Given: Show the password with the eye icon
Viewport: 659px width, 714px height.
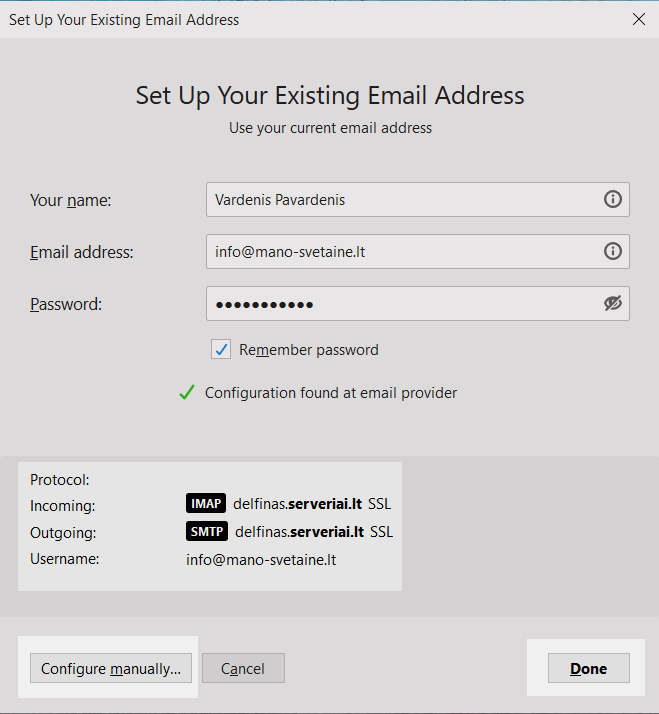Looking at the screenshot, I should [613, 304].
